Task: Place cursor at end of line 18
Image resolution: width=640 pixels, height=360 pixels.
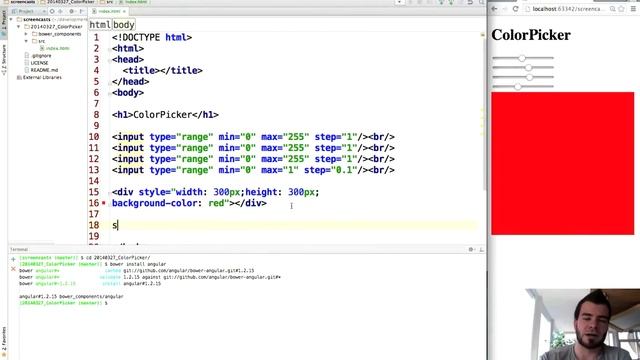Action: [x=119, y=225]
